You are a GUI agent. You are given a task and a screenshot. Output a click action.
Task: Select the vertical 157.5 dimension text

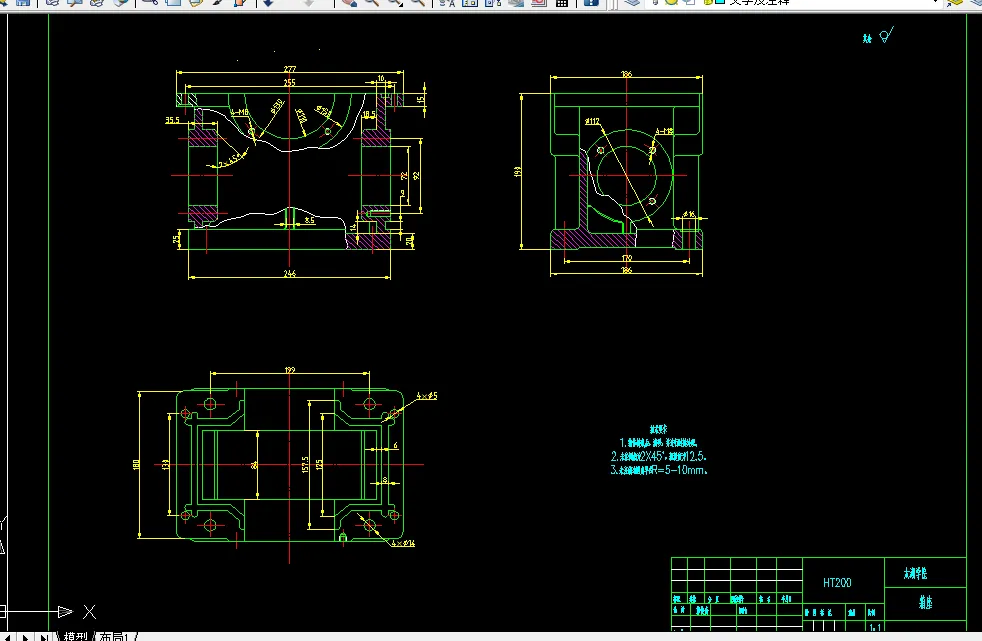point(305,464)
